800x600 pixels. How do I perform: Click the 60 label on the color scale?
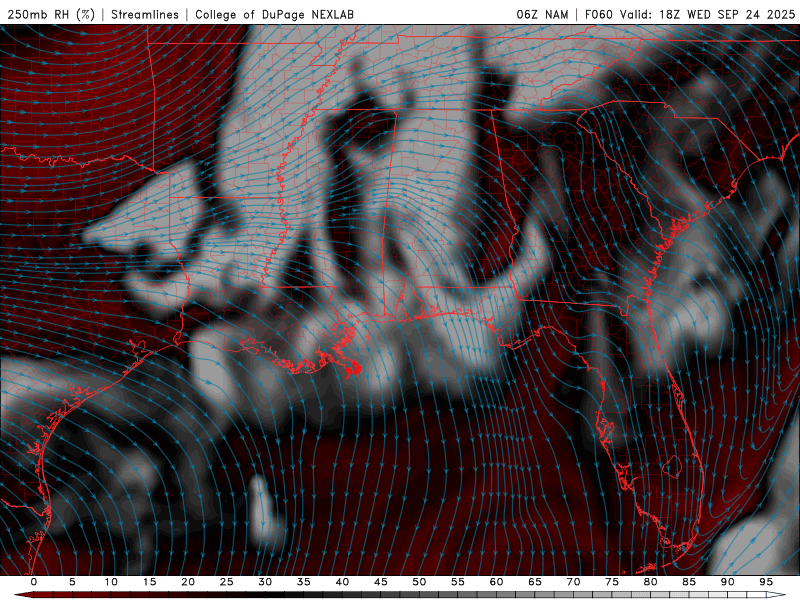tap(496, 582)
